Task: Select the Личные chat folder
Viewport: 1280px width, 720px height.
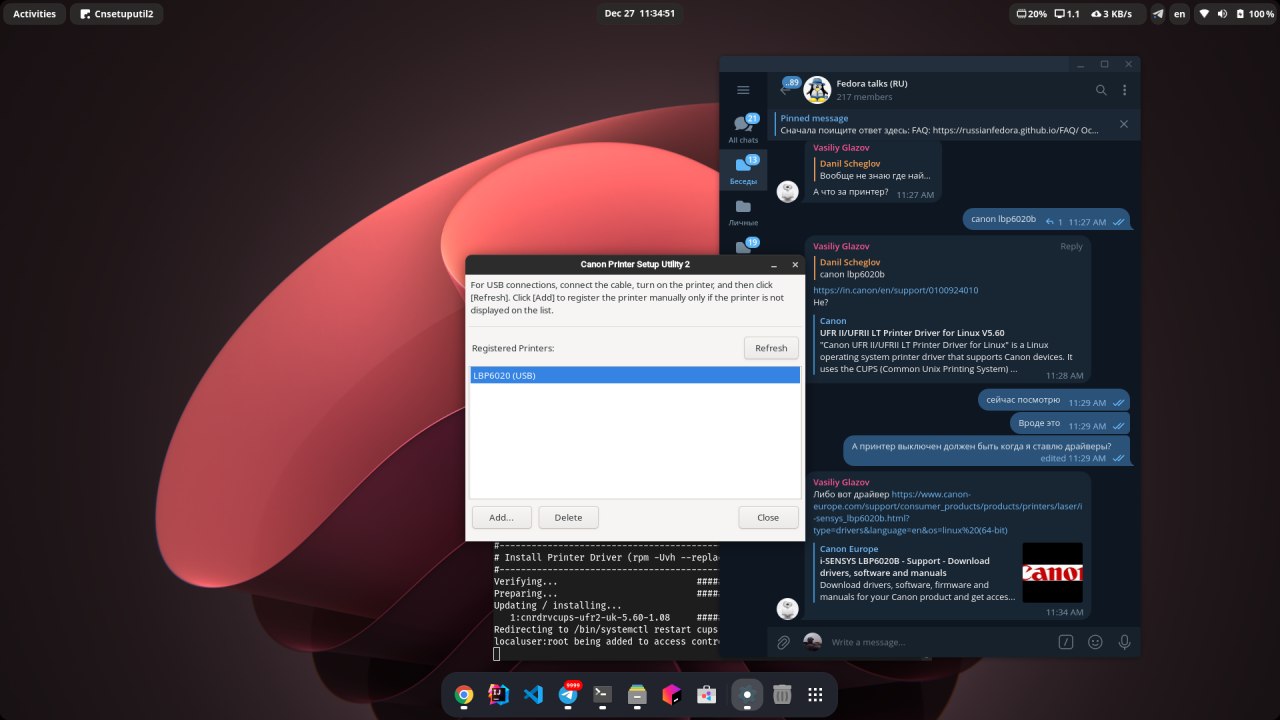Action: tap(743, 212)
